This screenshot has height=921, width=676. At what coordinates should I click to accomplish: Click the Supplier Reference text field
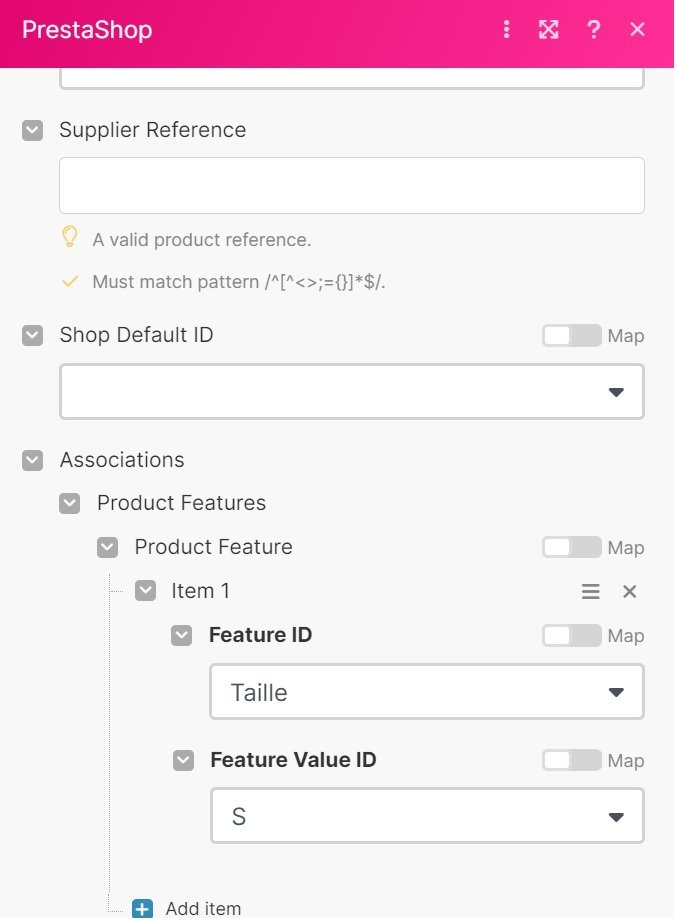tap(352, 185)
